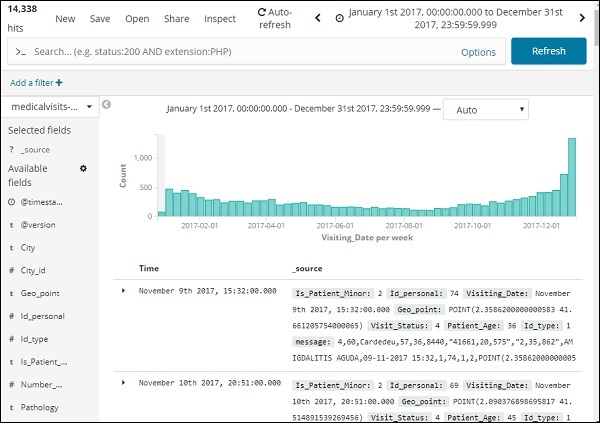Click the Options link in search bar
Screen dimensions: 600x423
pos(478,52)
